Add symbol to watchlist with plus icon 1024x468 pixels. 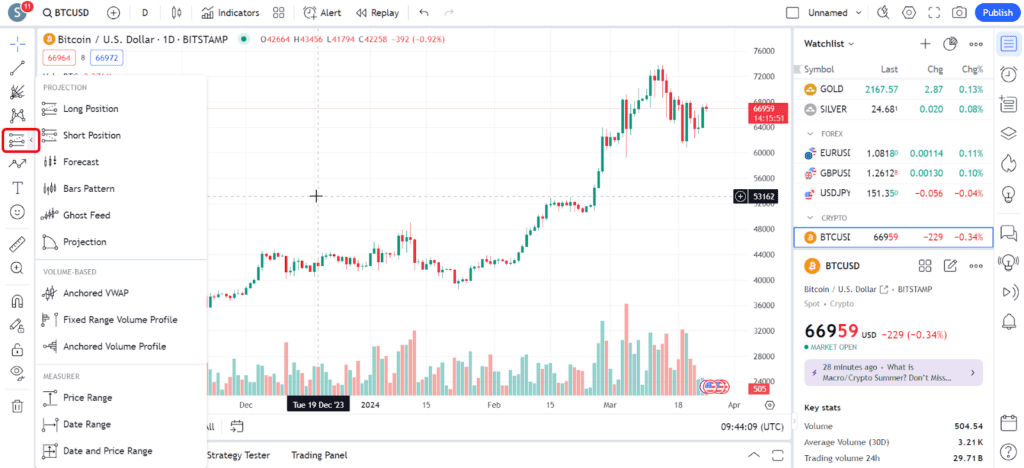[925, 44]
